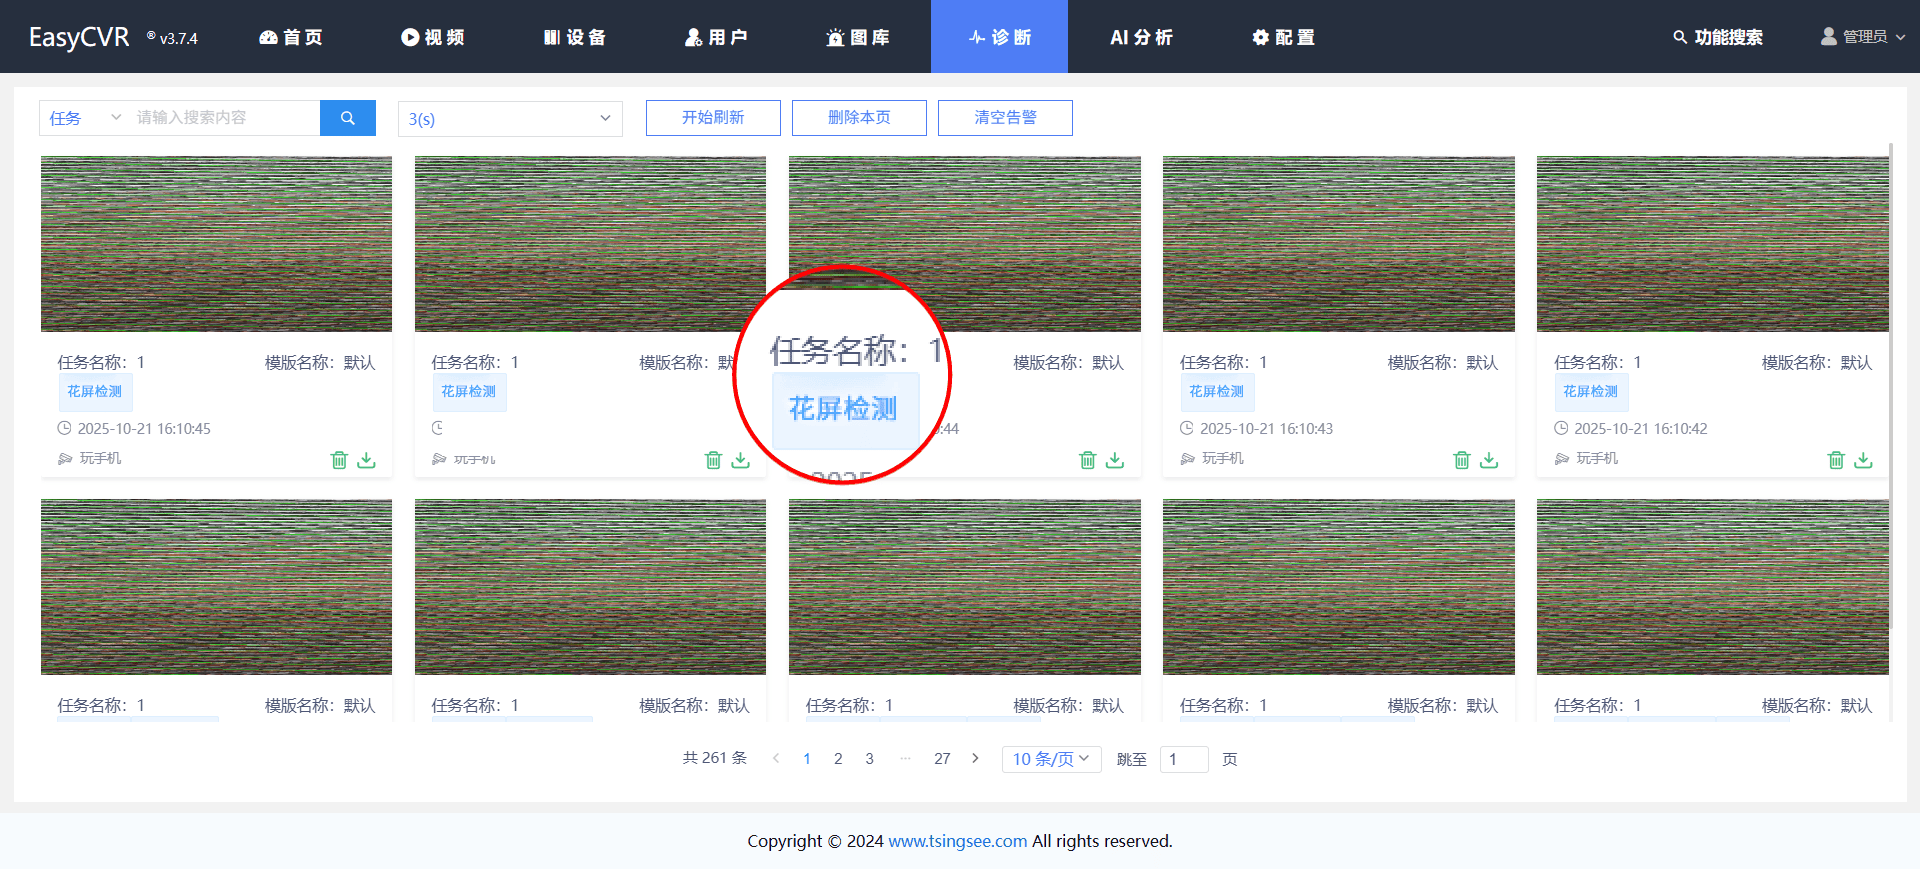Click the page jump number input field
Screen dimensions: 1920x869
click(1183, 759)
